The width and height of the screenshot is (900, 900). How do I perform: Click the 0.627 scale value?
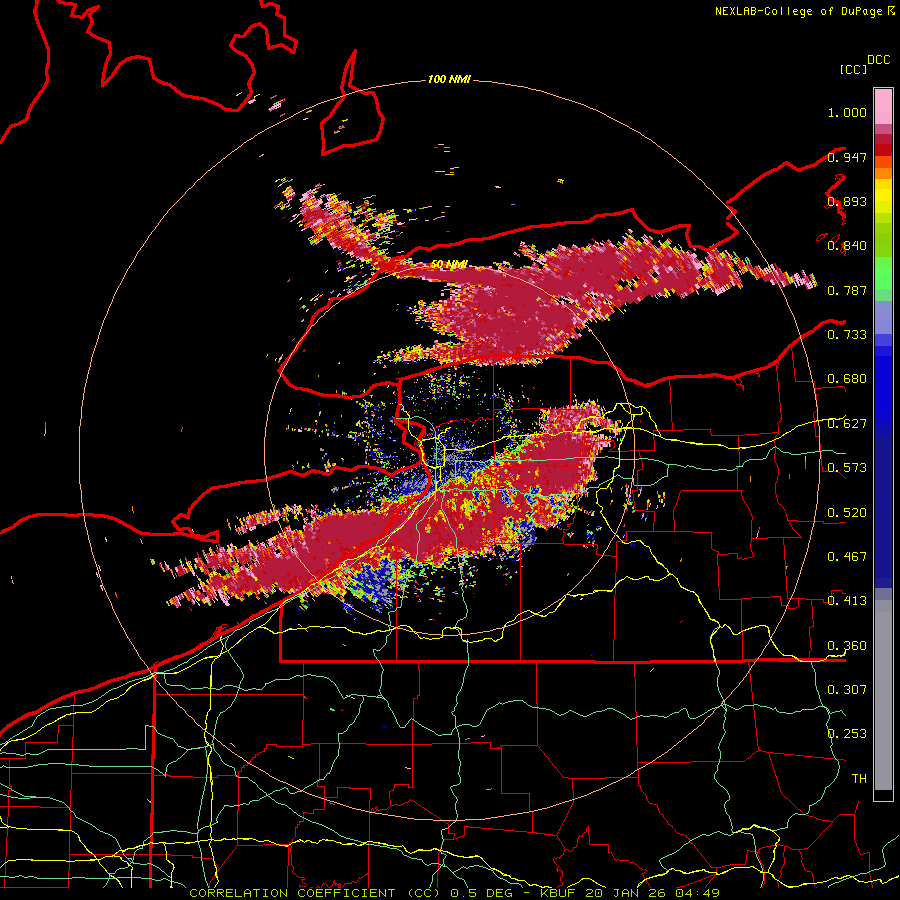[847, 424]
